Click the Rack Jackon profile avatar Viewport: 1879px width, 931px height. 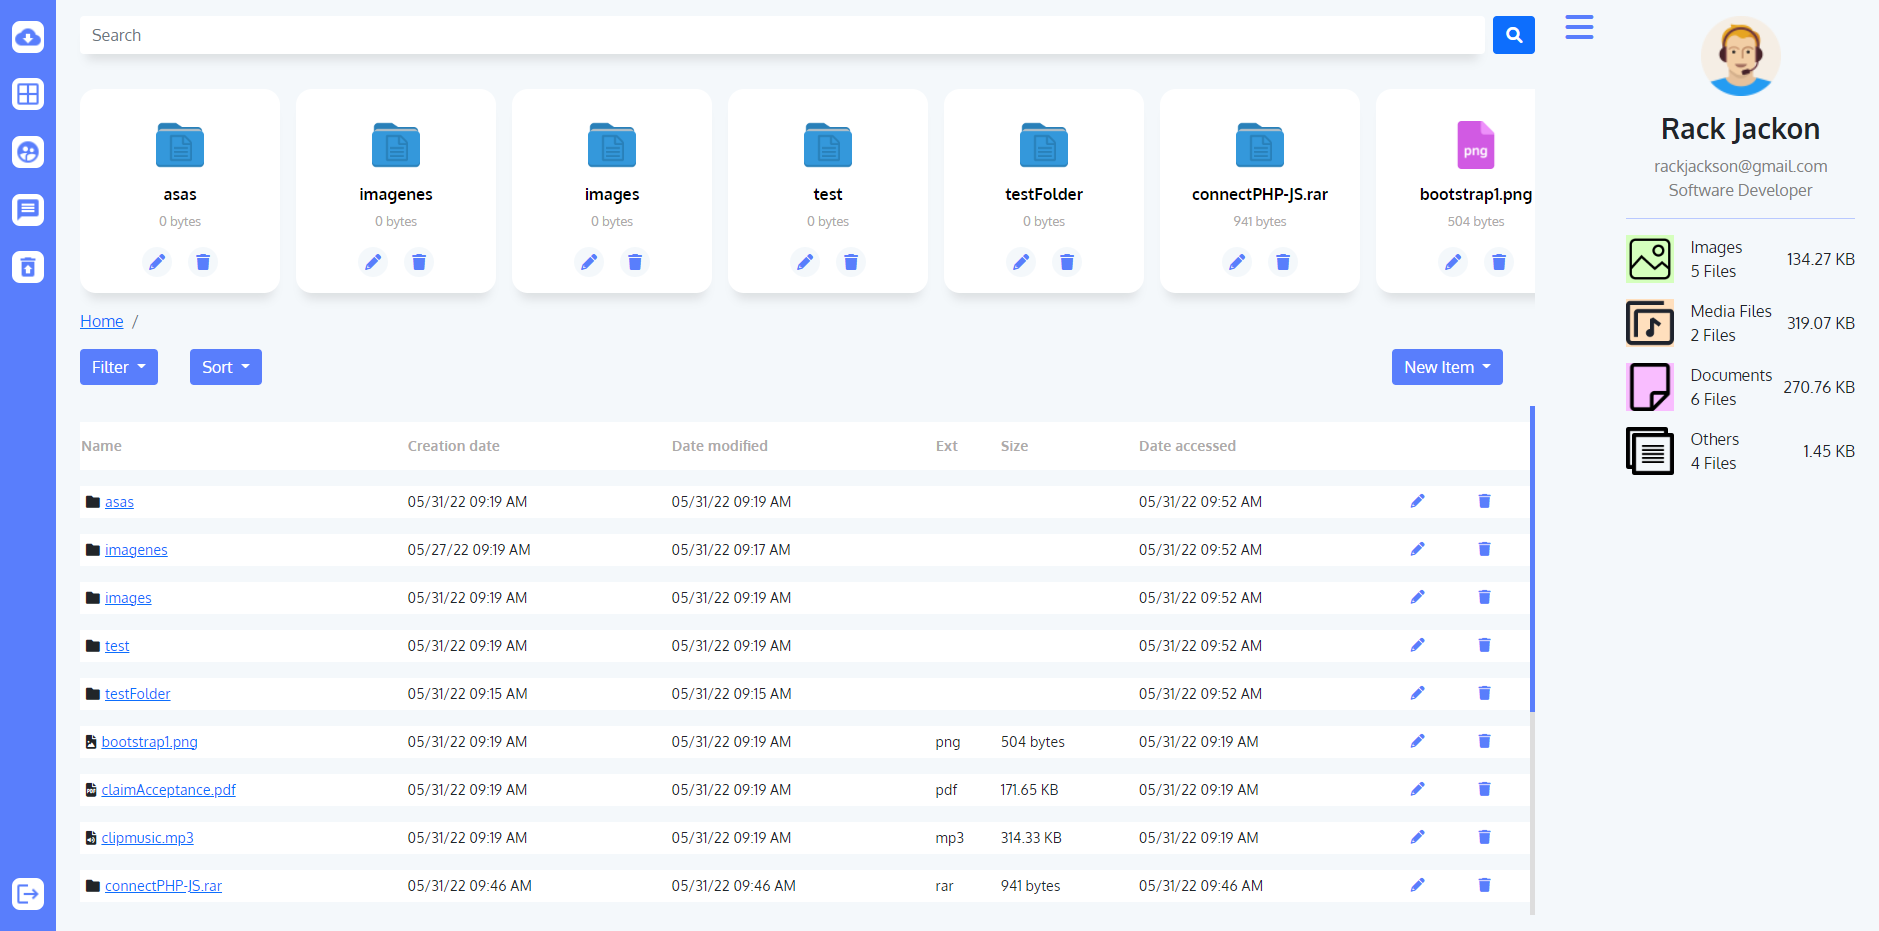coord(1740,56)
